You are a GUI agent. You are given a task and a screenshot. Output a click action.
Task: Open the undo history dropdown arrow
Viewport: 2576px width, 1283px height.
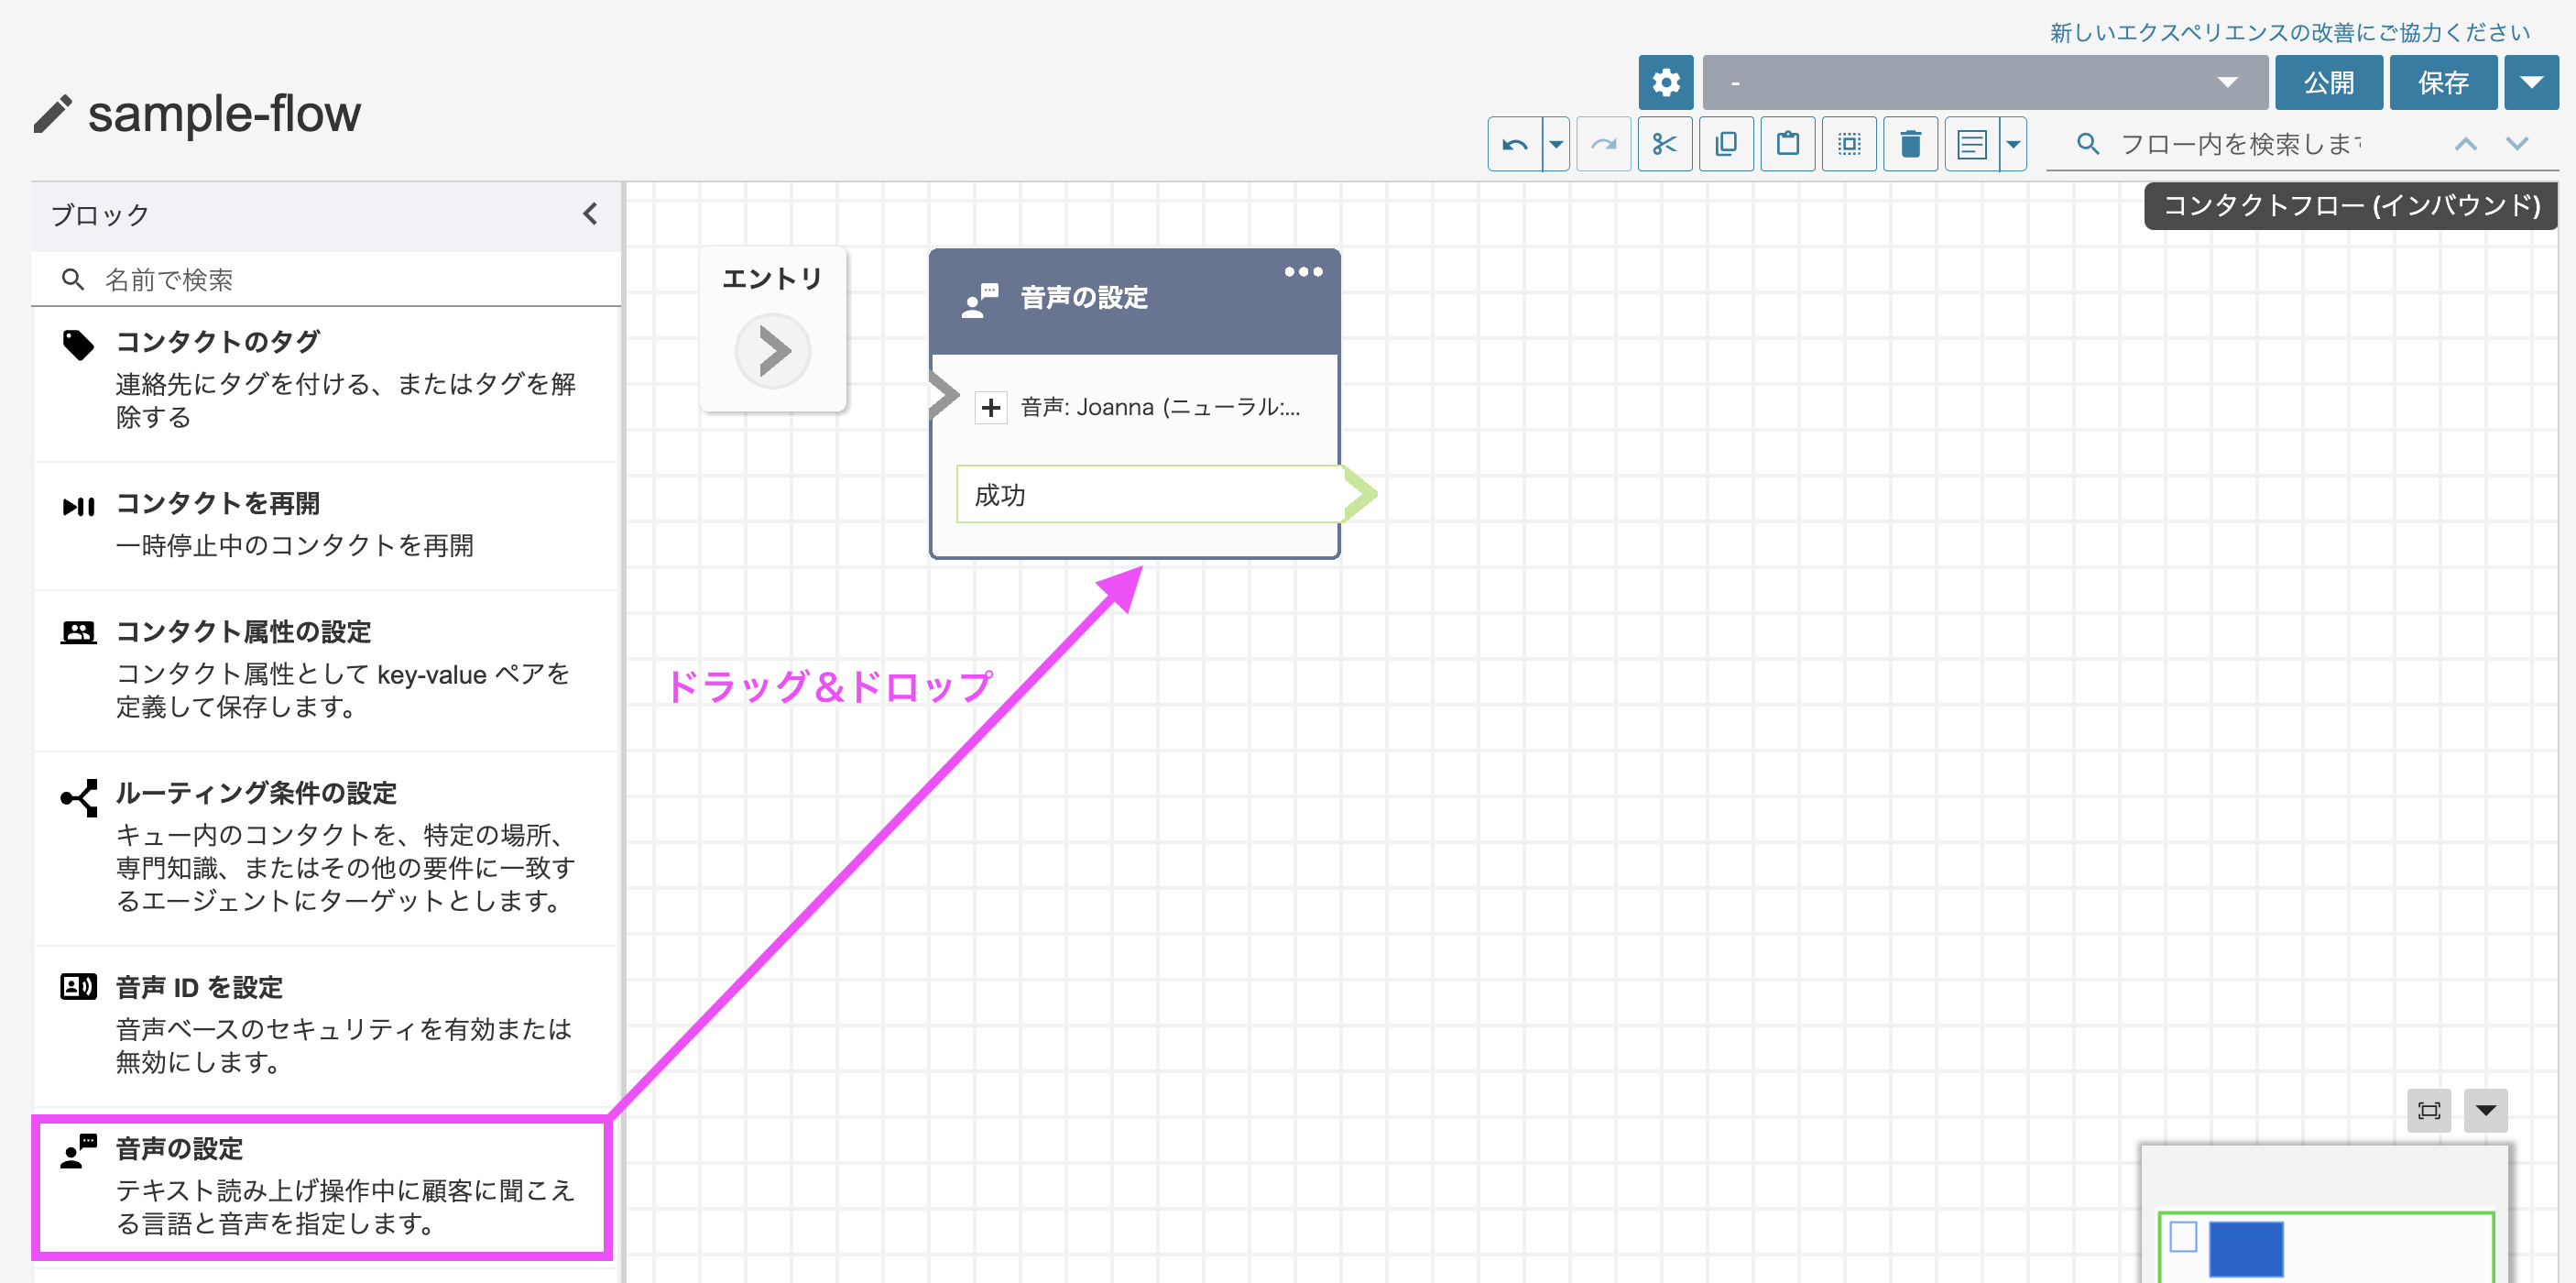[1556, 144]
